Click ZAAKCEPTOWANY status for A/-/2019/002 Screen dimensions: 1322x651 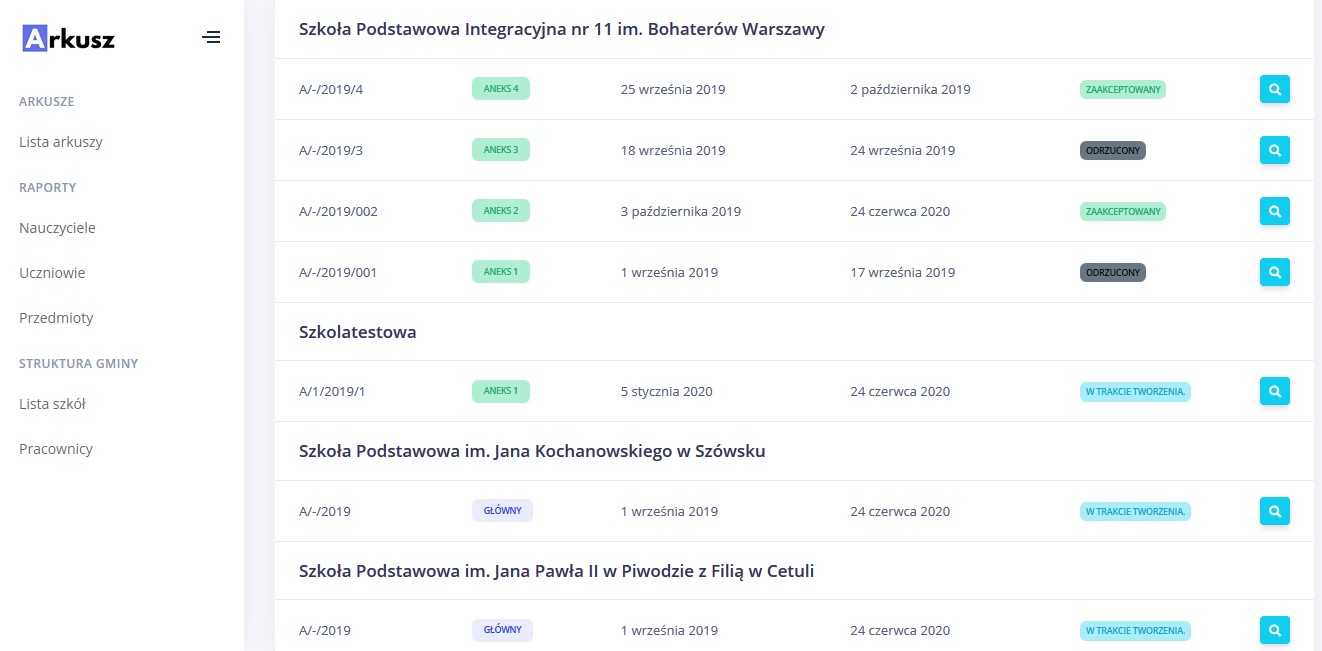coord(1122,211)
